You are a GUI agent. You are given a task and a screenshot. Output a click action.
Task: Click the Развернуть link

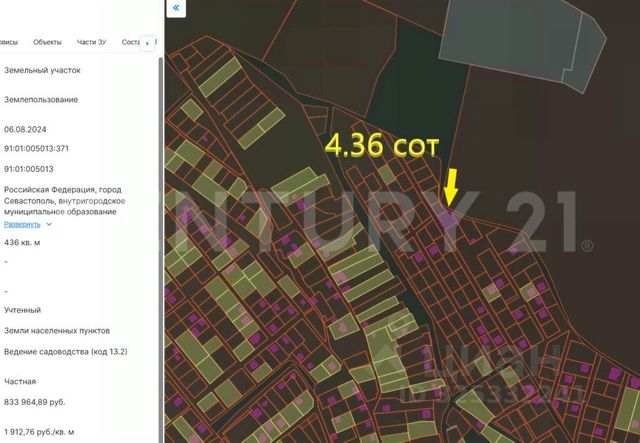22,224
